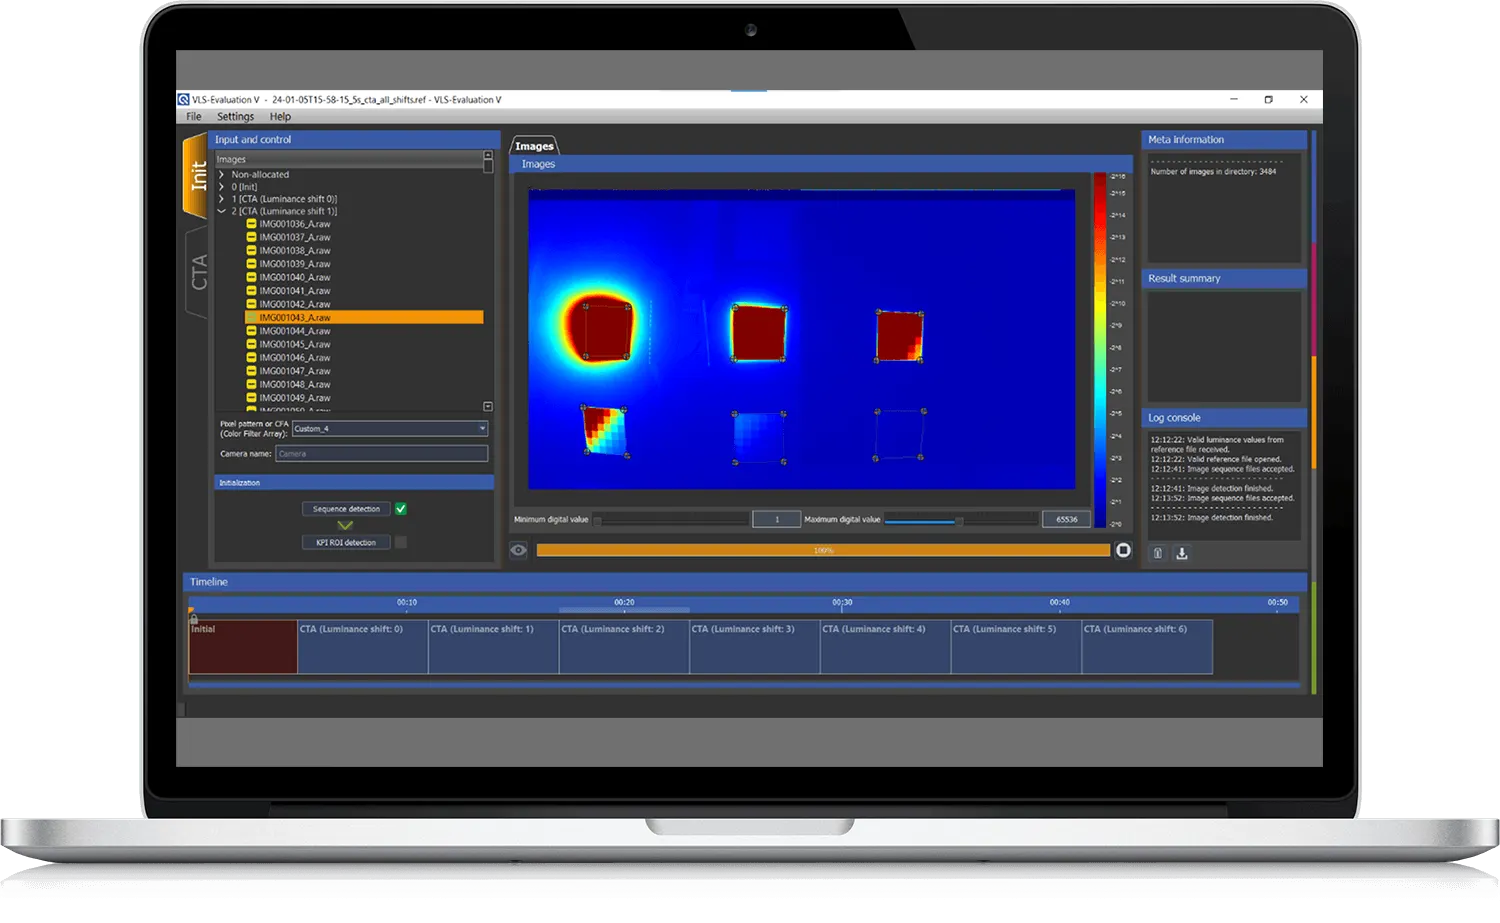The width and height of the screenshot is (1500, 923).
Task: Open the File menu
Action: [x=194, y=116]
